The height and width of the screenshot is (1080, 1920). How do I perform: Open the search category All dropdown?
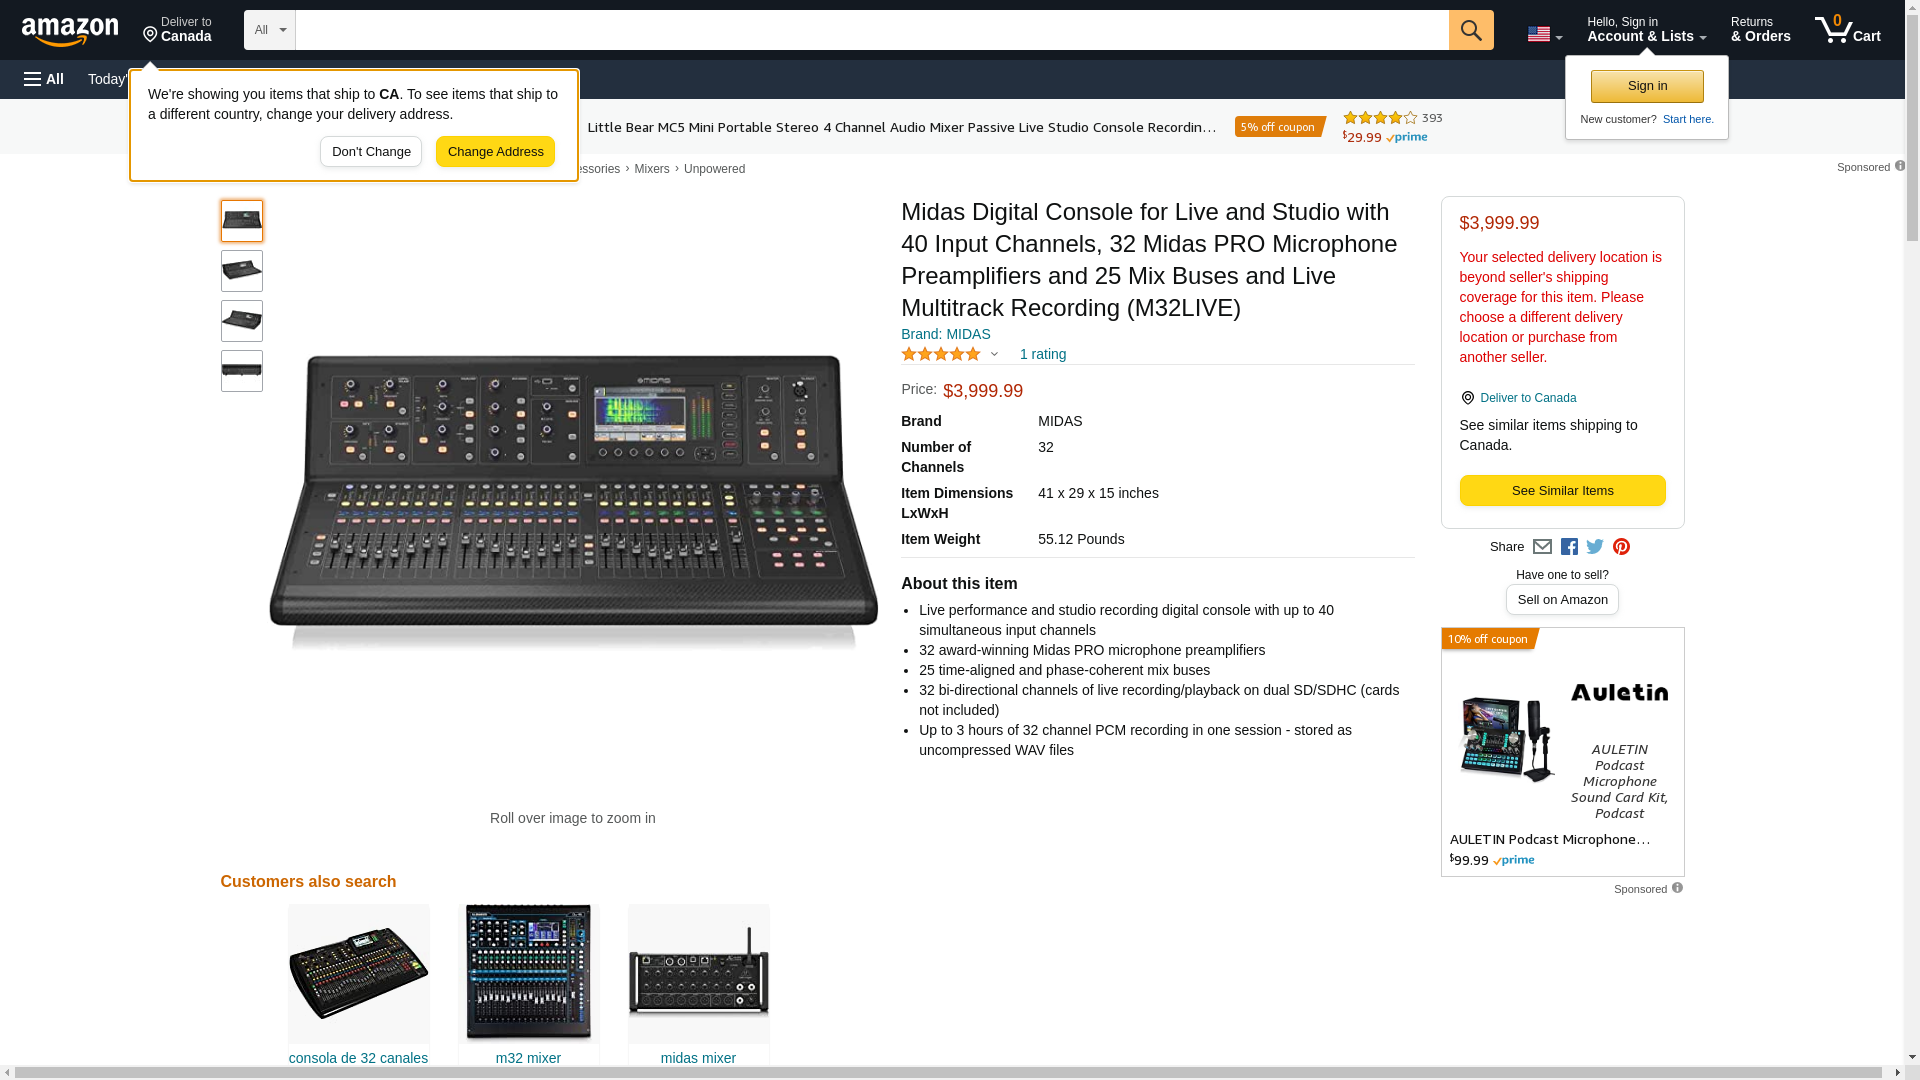pyautogui.click(x=269, y=30)
